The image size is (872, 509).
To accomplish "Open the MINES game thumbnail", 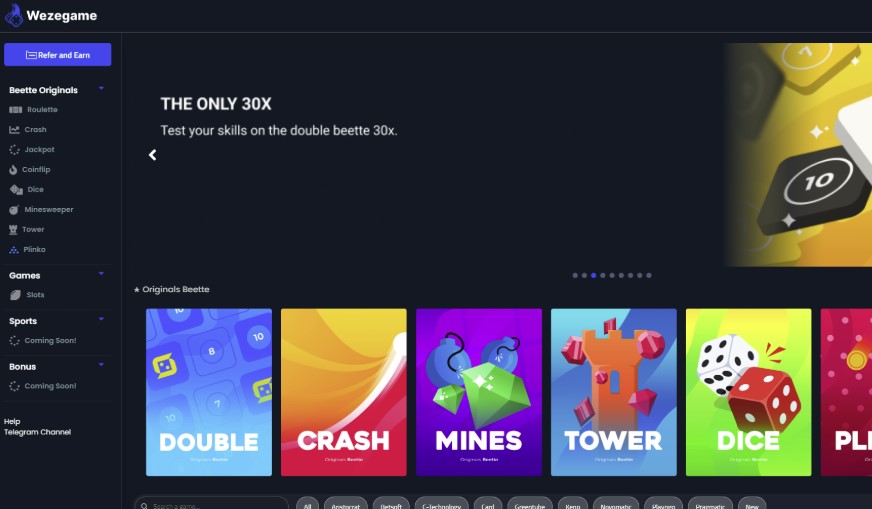I will (479, 392).
